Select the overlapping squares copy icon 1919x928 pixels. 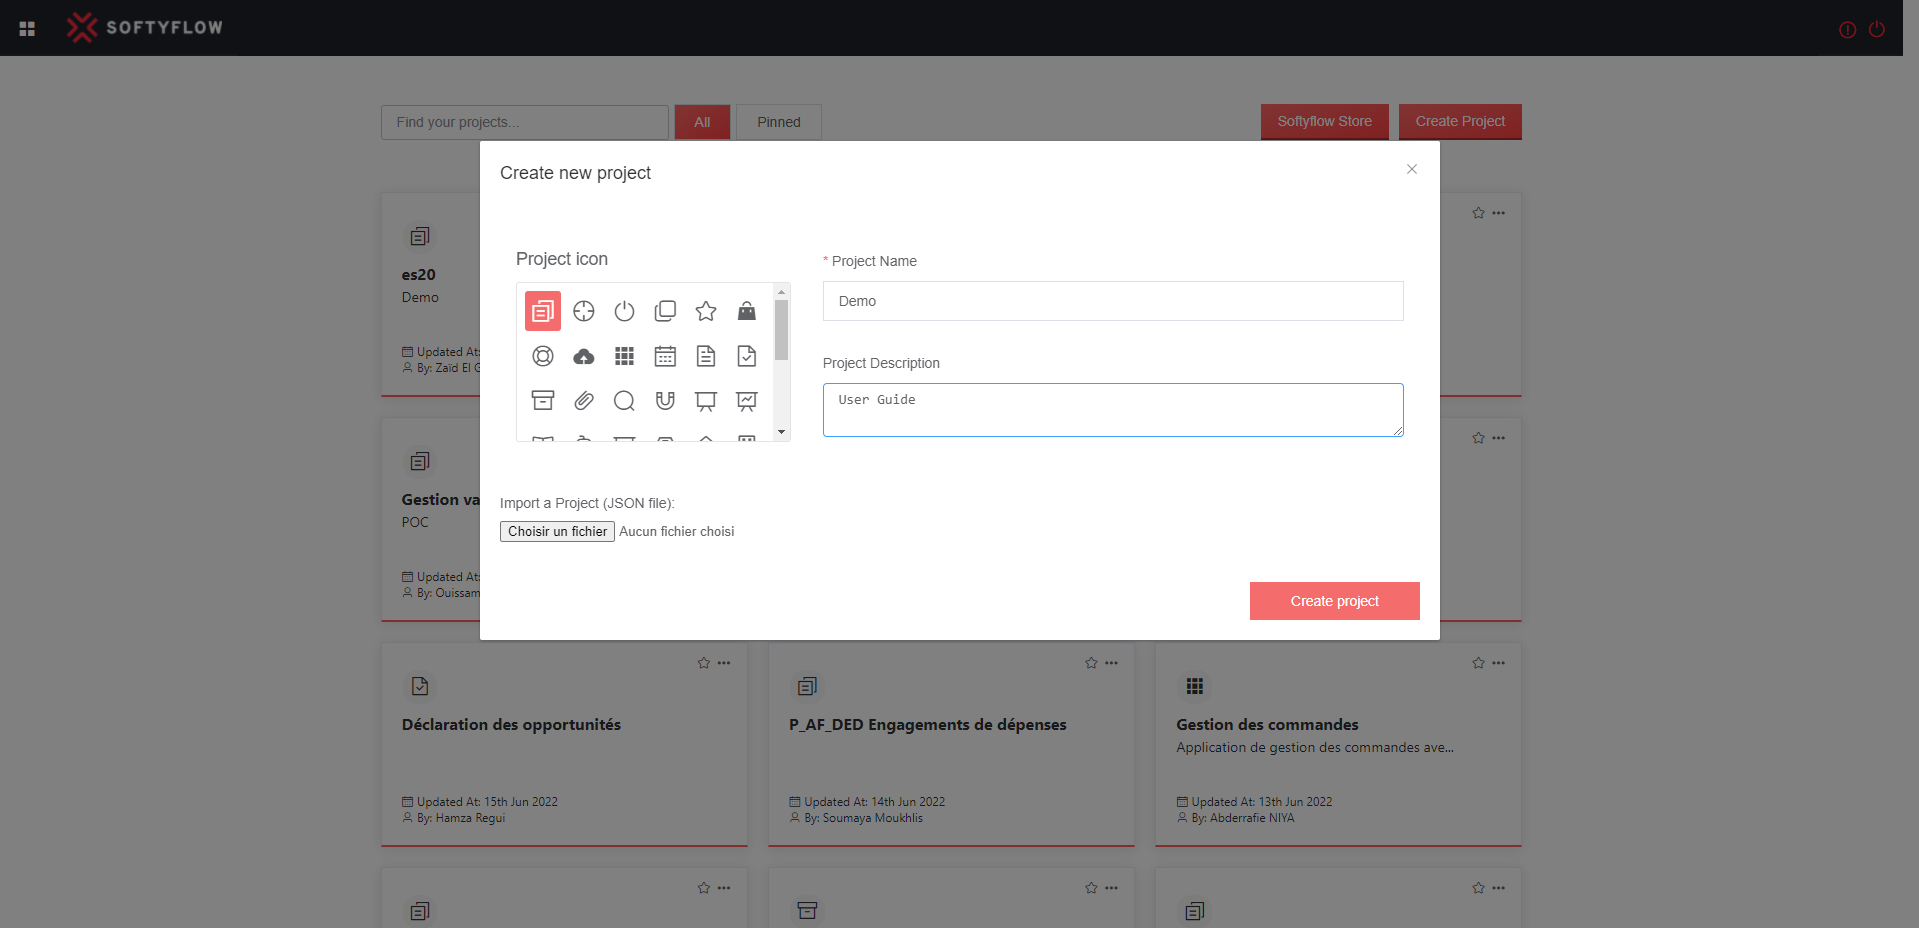click(665, 311)
